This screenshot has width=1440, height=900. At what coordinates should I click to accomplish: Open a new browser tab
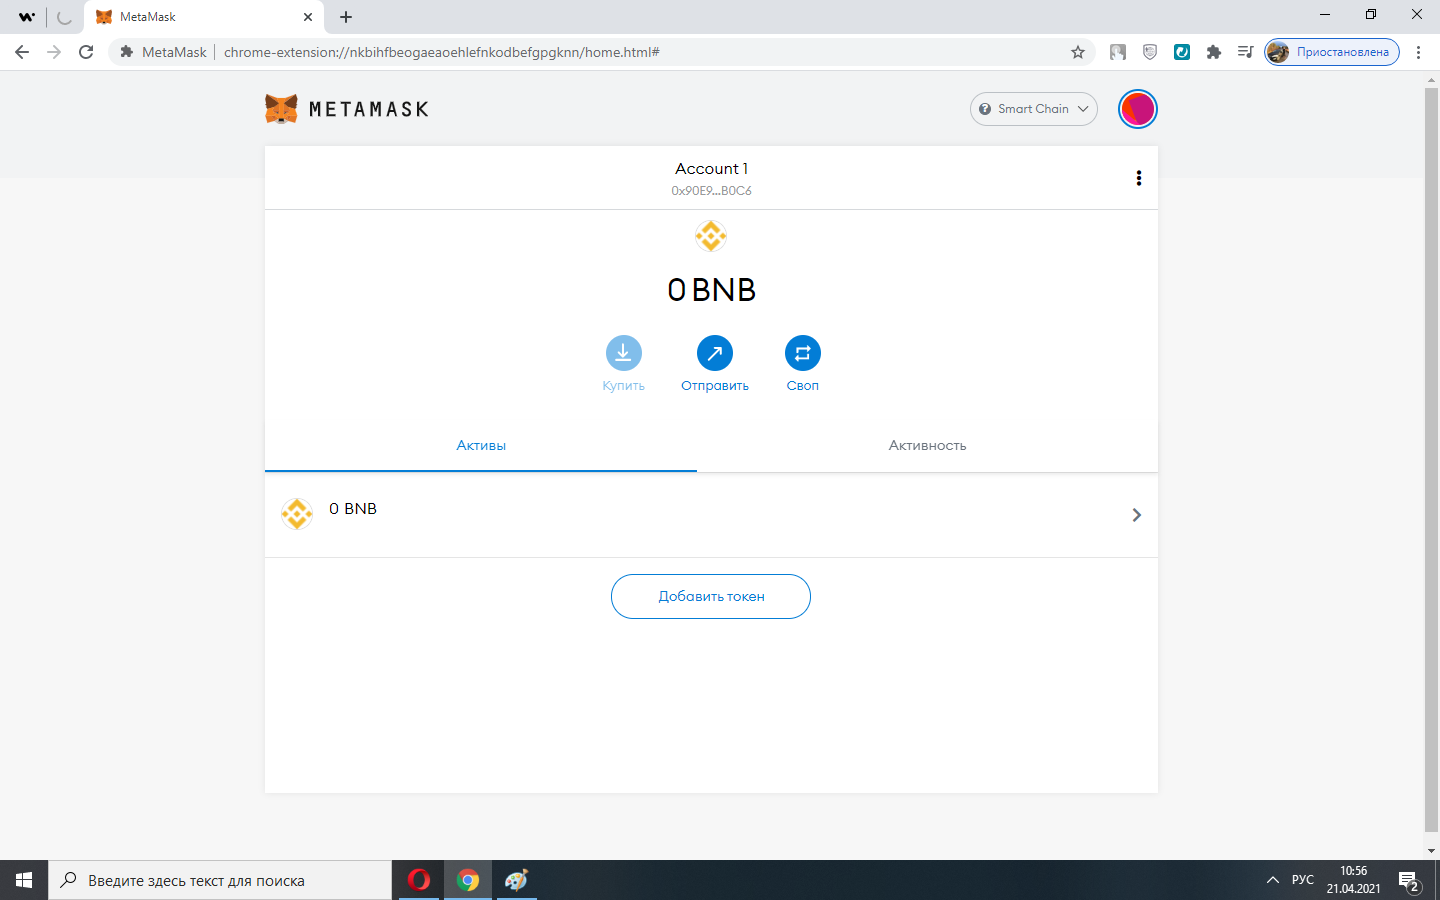[346, 17]
